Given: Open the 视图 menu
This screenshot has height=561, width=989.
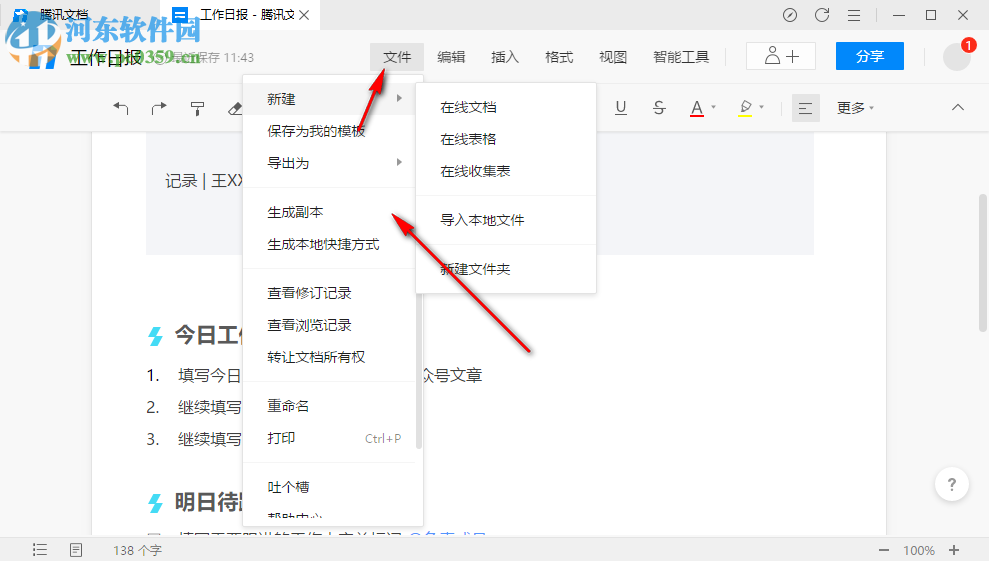Looking at the screenshot, I should pos(612,57).
